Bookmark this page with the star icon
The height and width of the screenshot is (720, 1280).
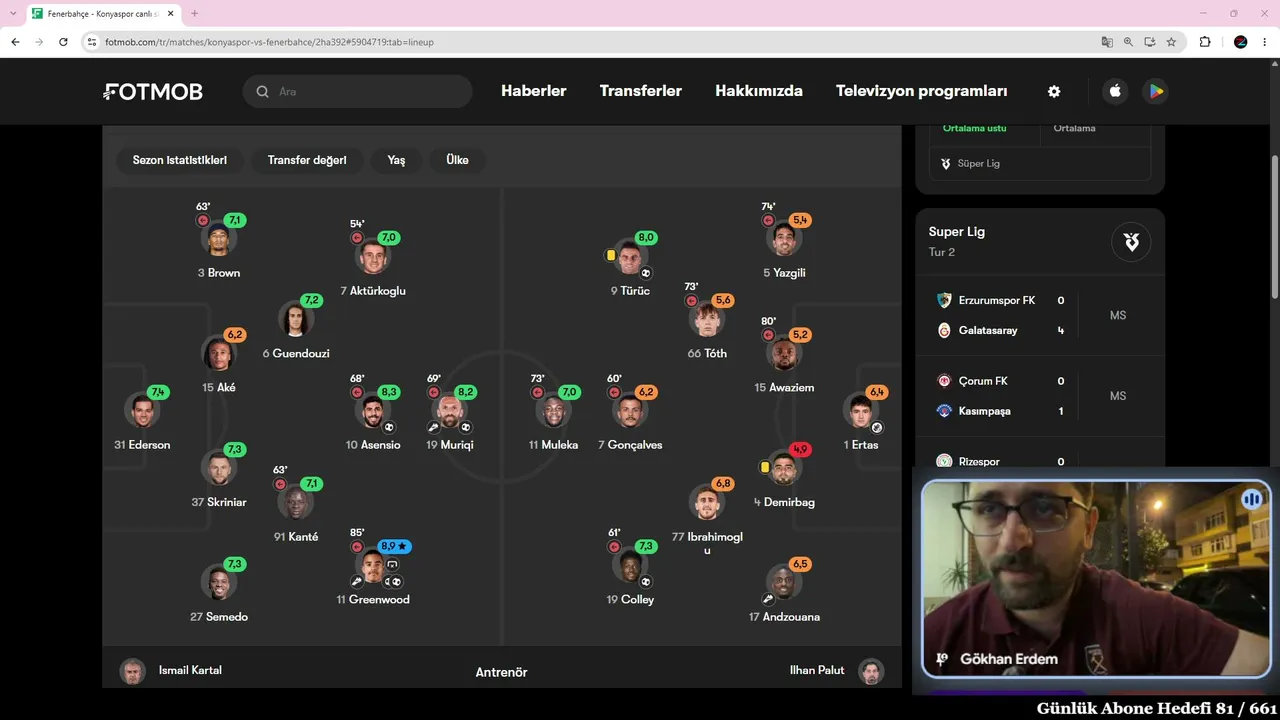[1171, 42]
